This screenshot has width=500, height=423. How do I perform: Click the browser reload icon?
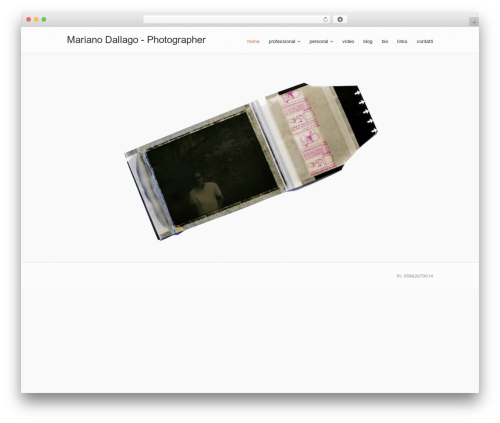[x=325, y=20]
